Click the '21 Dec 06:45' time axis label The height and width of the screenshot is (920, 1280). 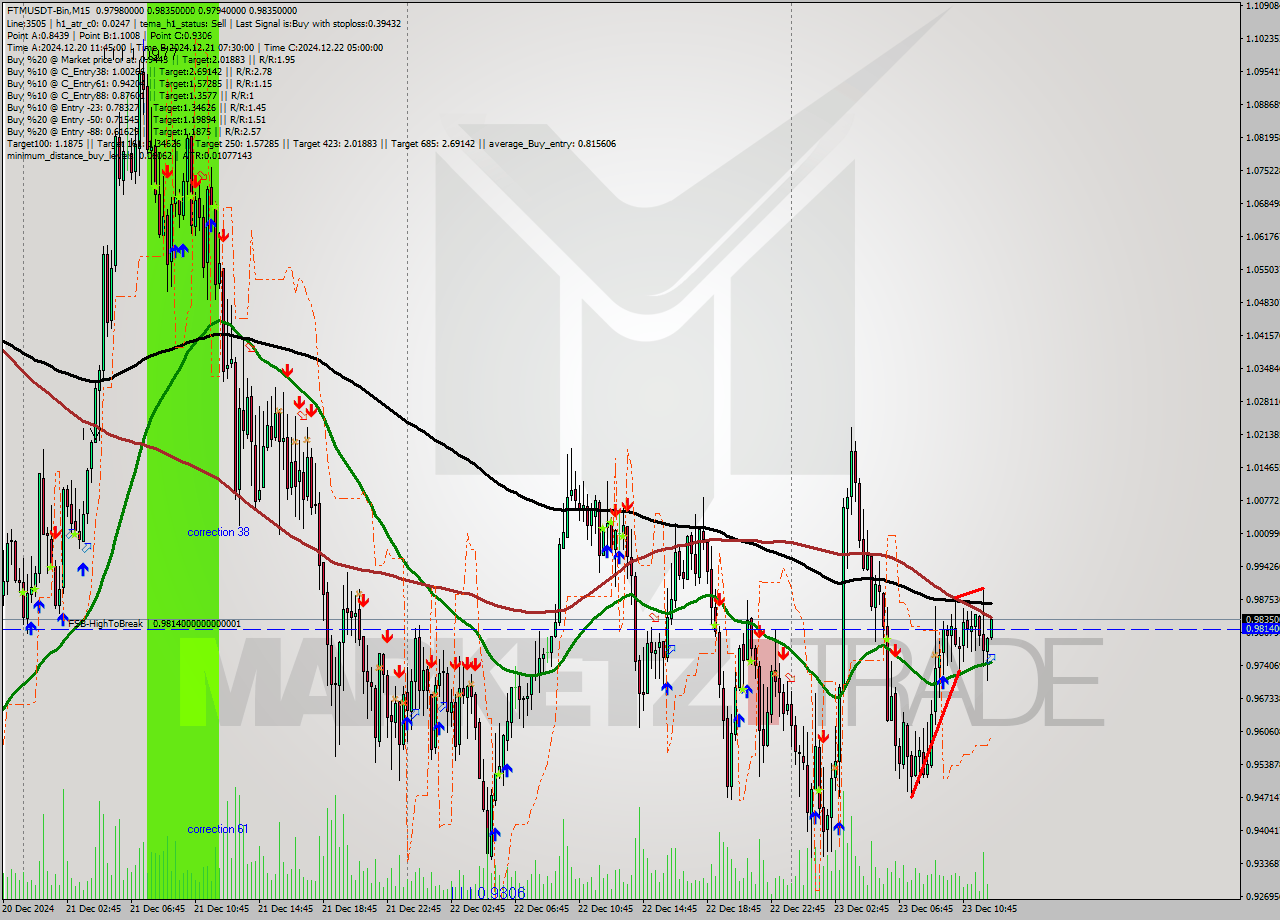click(157, 909)
